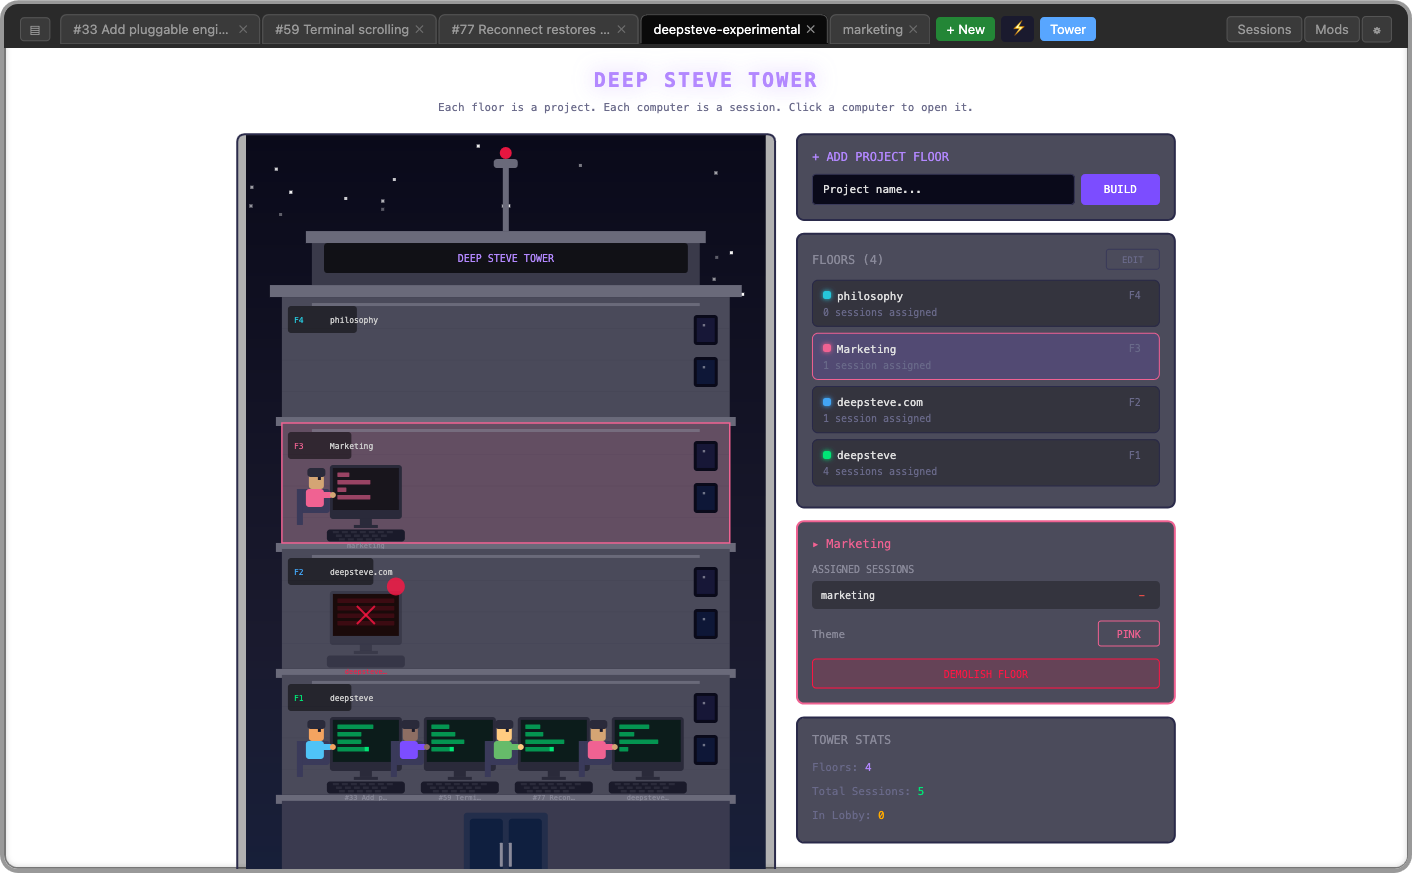Click the sidebar menu icon at the top-left
Image resolution: width=1412 pixels, height=873 pixels.
35,29
